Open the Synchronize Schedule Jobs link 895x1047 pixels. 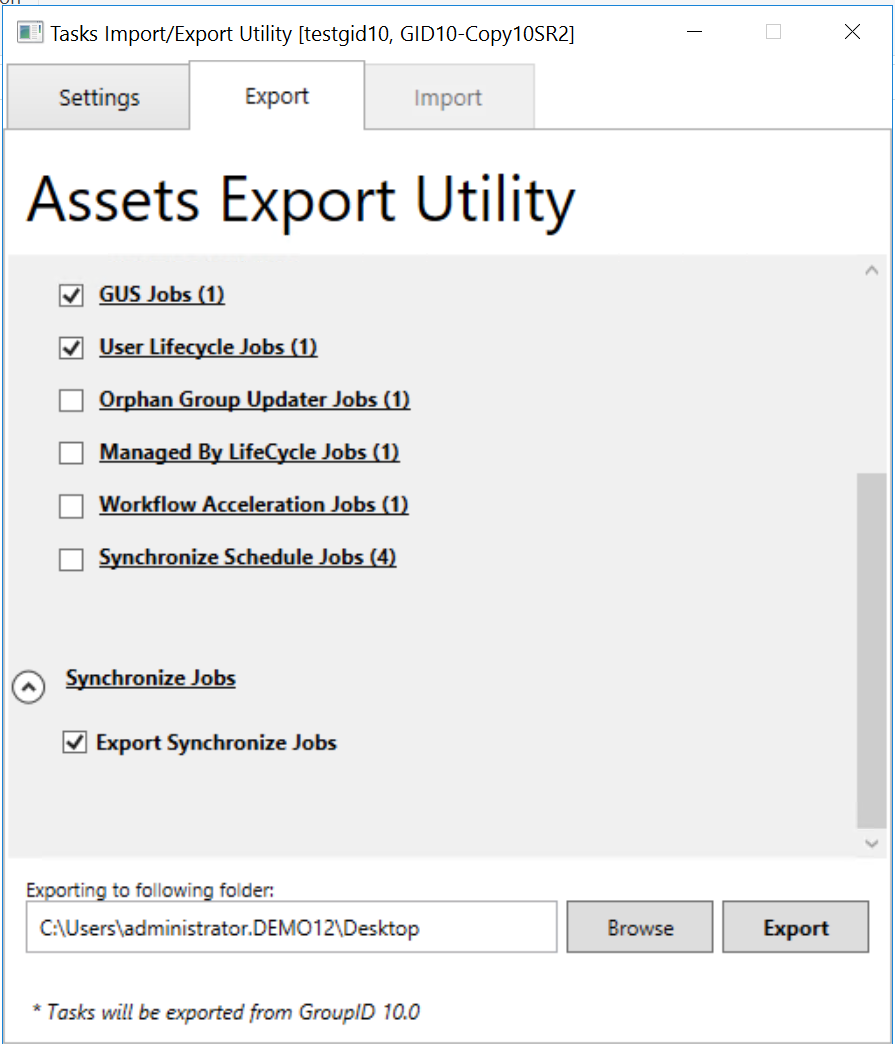click(x=247, y=557)
